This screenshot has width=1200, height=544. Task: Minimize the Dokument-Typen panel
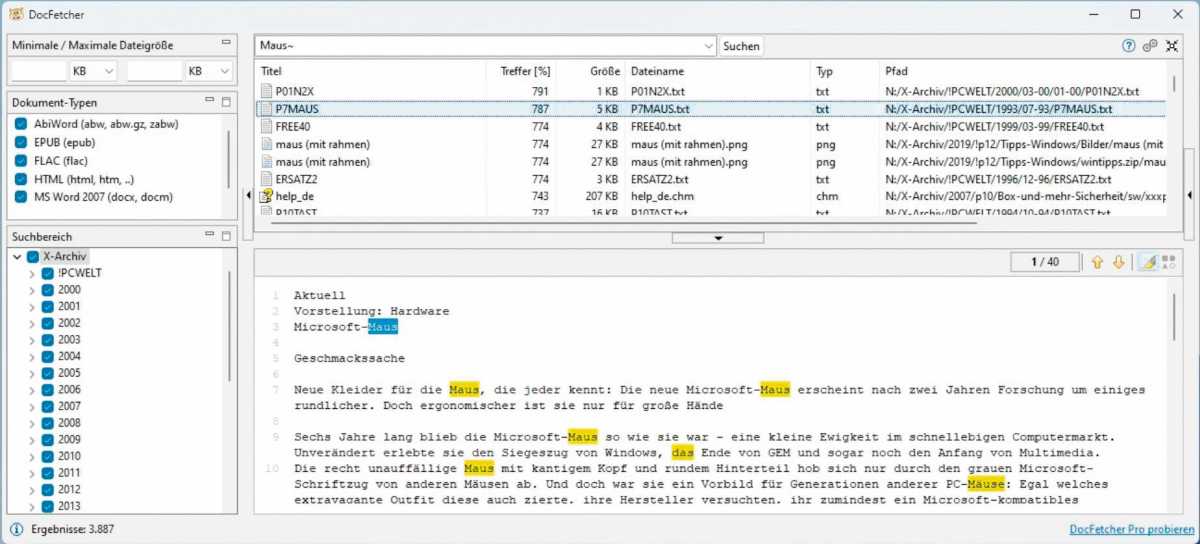(x=210, y=101)
